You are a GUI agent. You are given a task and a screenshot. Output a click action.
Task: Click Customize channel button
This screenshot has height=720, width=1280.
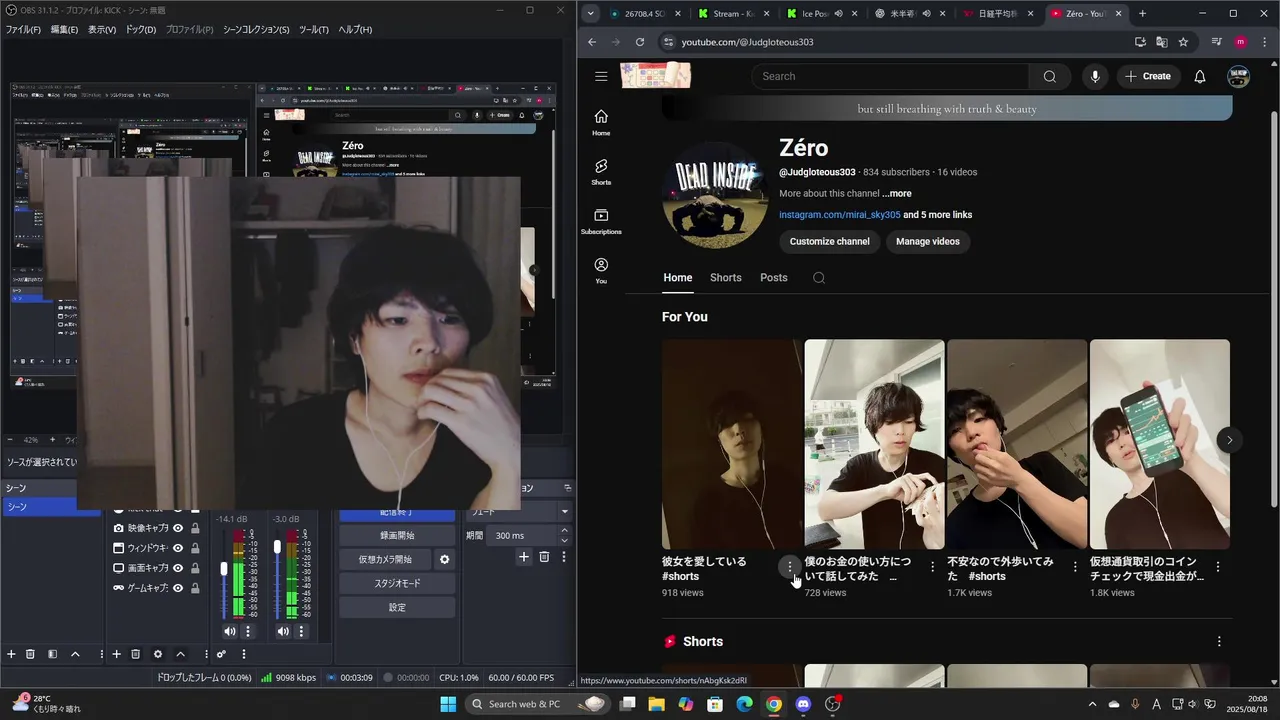tap(830, 241)
